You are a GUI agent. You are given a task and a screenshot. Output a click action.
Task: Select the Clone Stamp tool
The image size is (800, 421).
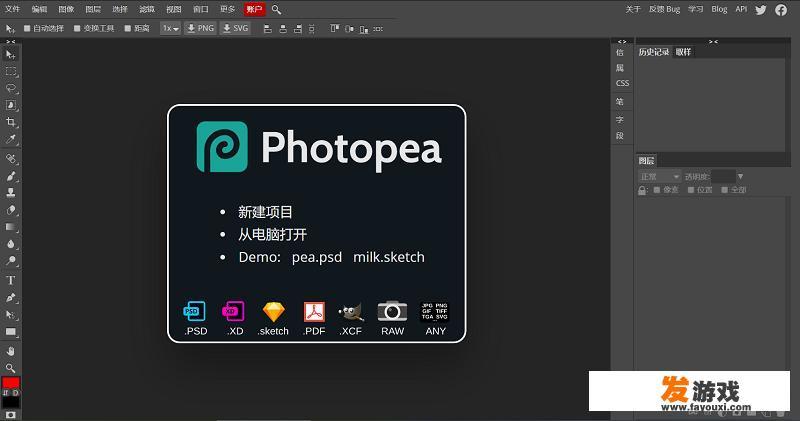11,193
